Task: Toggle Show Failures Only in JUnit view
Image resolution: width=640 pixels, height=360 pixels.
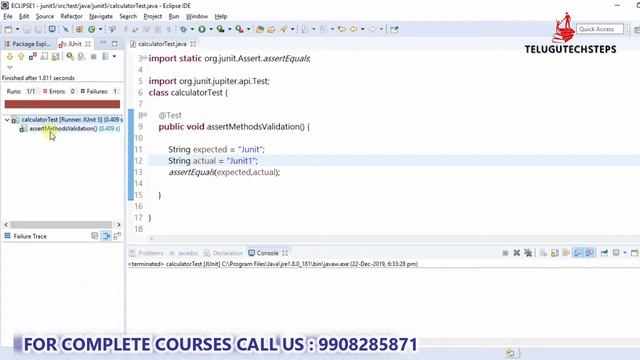Action: pyautogui.click(x=33, y=56)
